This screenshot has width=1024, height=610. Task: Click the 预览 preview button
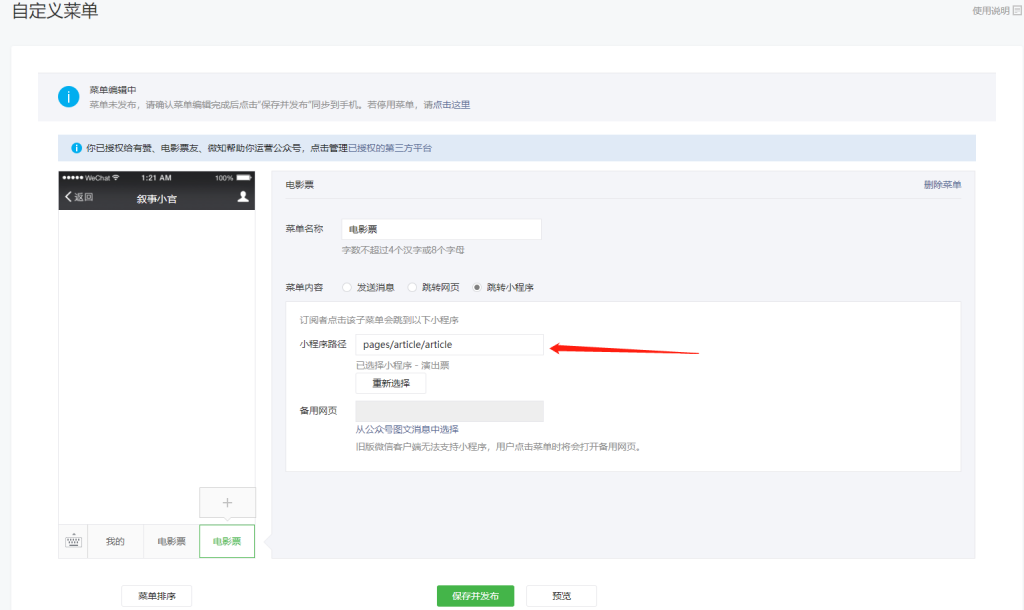[561, 595]
